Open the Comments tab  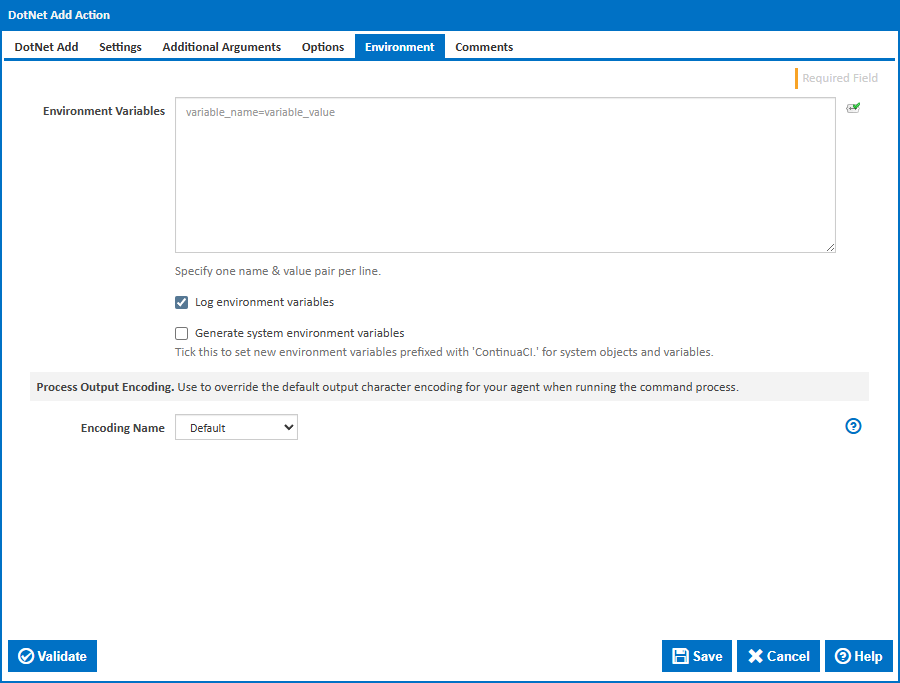tap(484, 46)
